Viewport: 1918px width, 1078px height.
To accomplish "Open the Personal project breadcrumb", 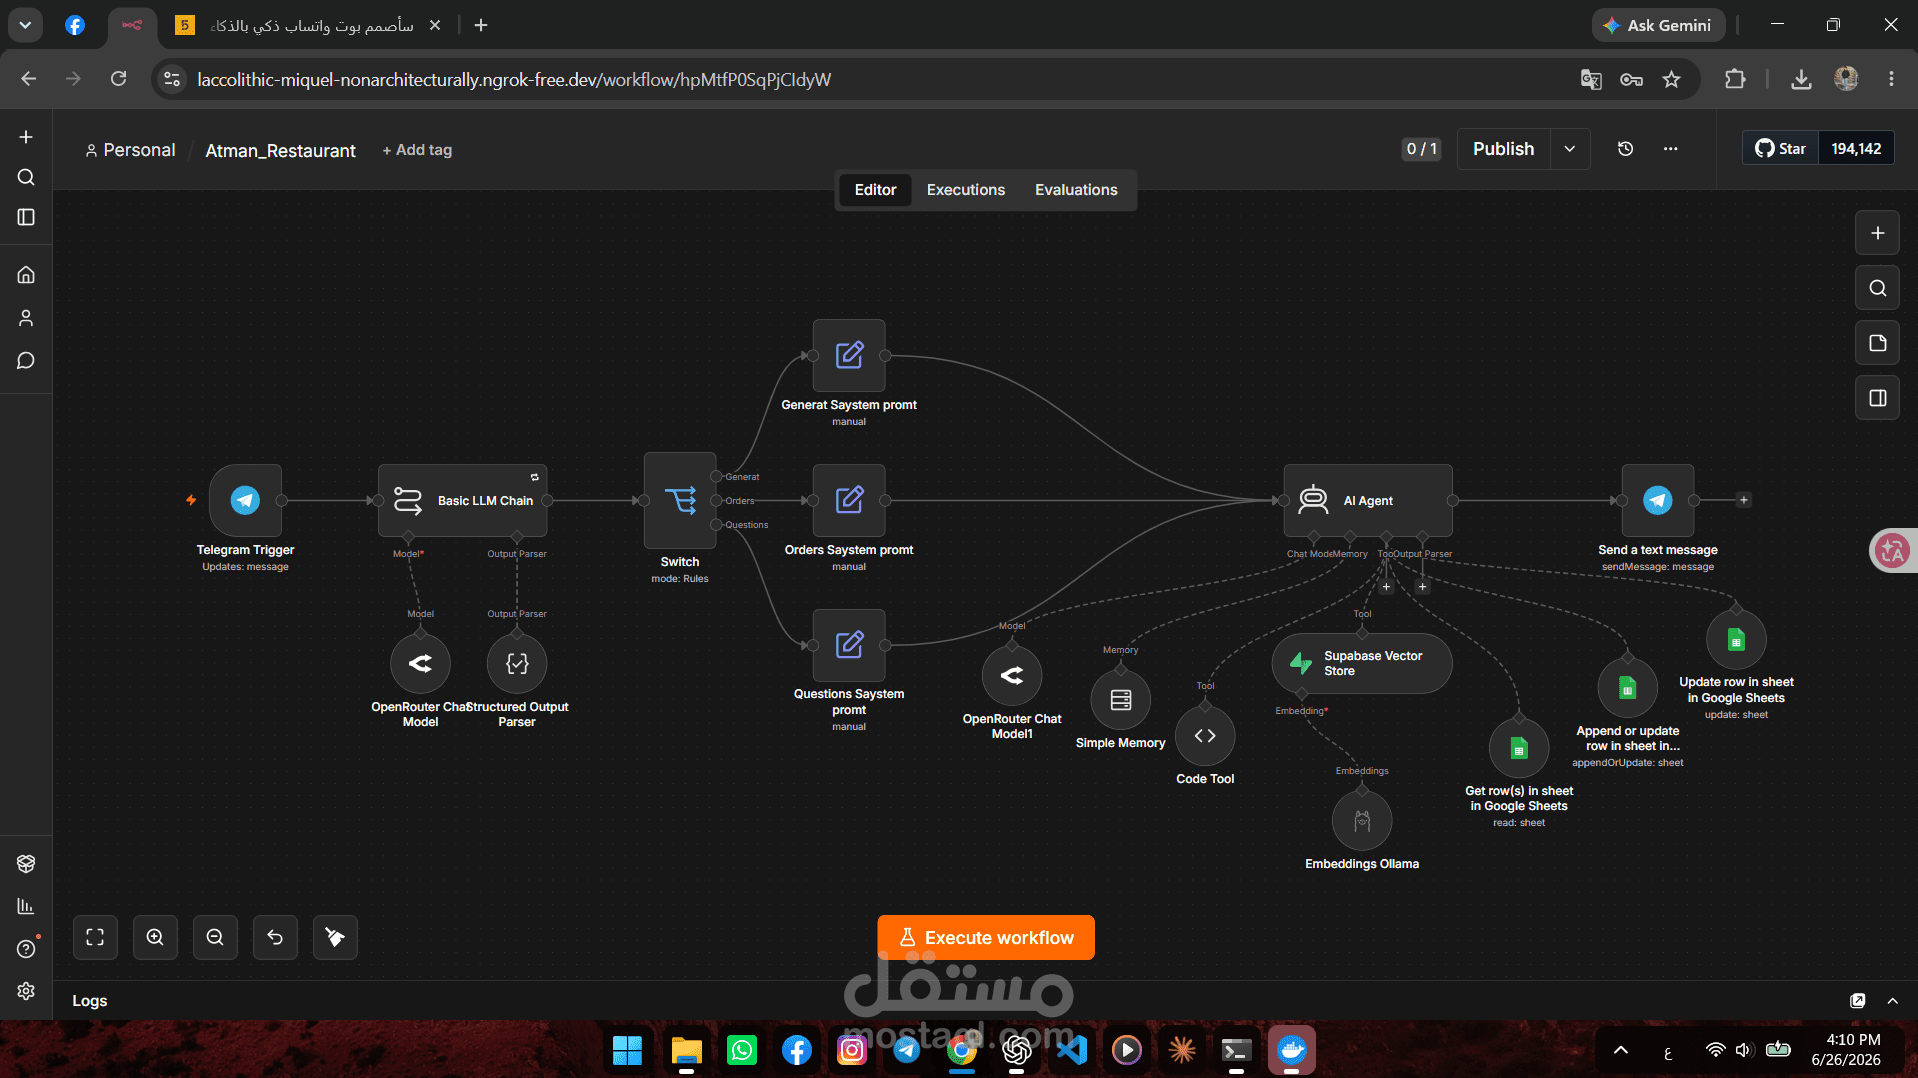I will click(x=130, y=150).
